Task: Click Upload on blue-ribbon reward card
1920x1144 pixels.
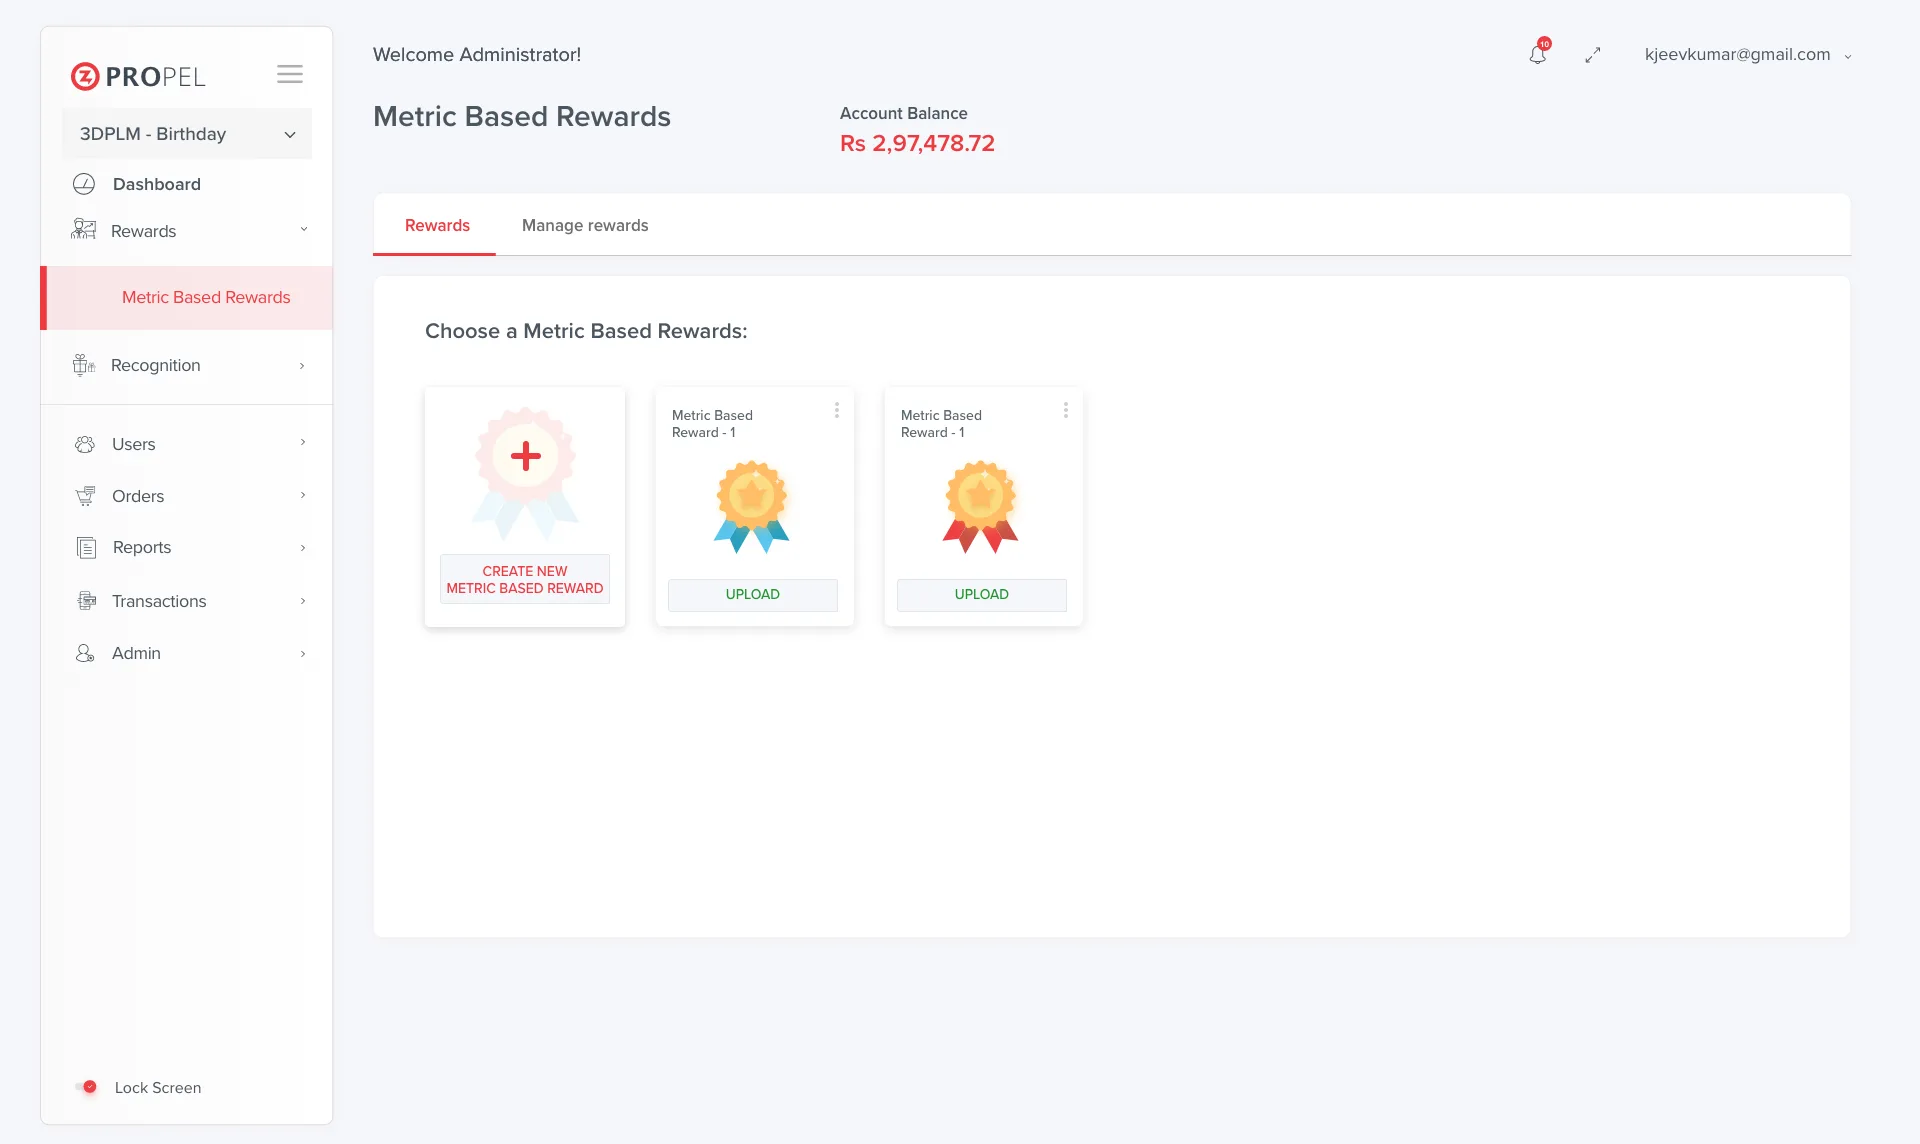Action: point(753,594)
